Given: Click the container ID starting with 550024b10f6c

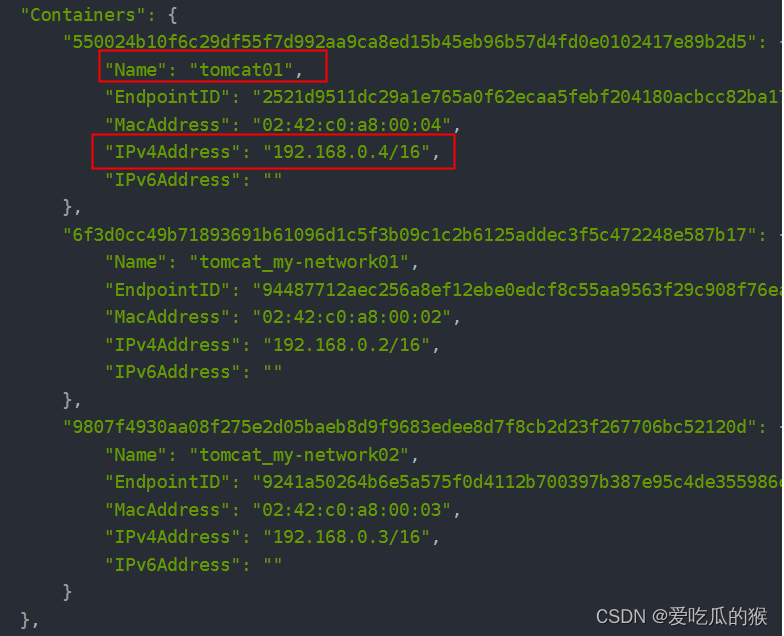Looking at the screenshot, I should (409, 42).
